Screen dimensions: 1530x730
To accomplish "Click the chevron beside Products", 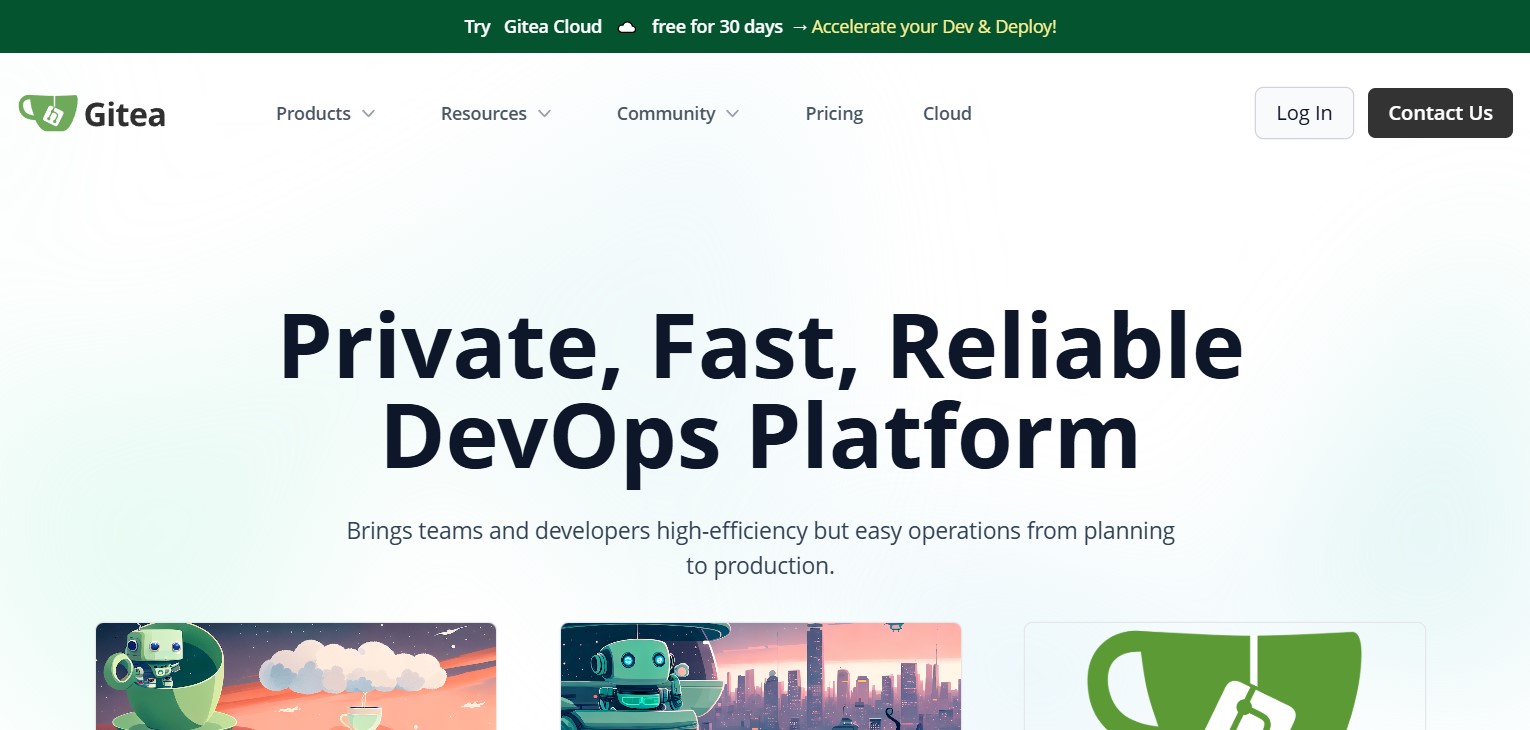I will click(368, 114).
